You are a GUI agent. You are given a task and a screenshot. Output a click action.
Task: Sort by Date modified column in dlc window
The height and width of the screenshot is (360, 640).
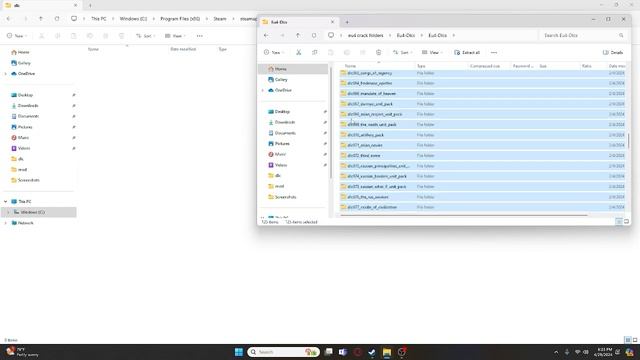click(x=183, y=49)
